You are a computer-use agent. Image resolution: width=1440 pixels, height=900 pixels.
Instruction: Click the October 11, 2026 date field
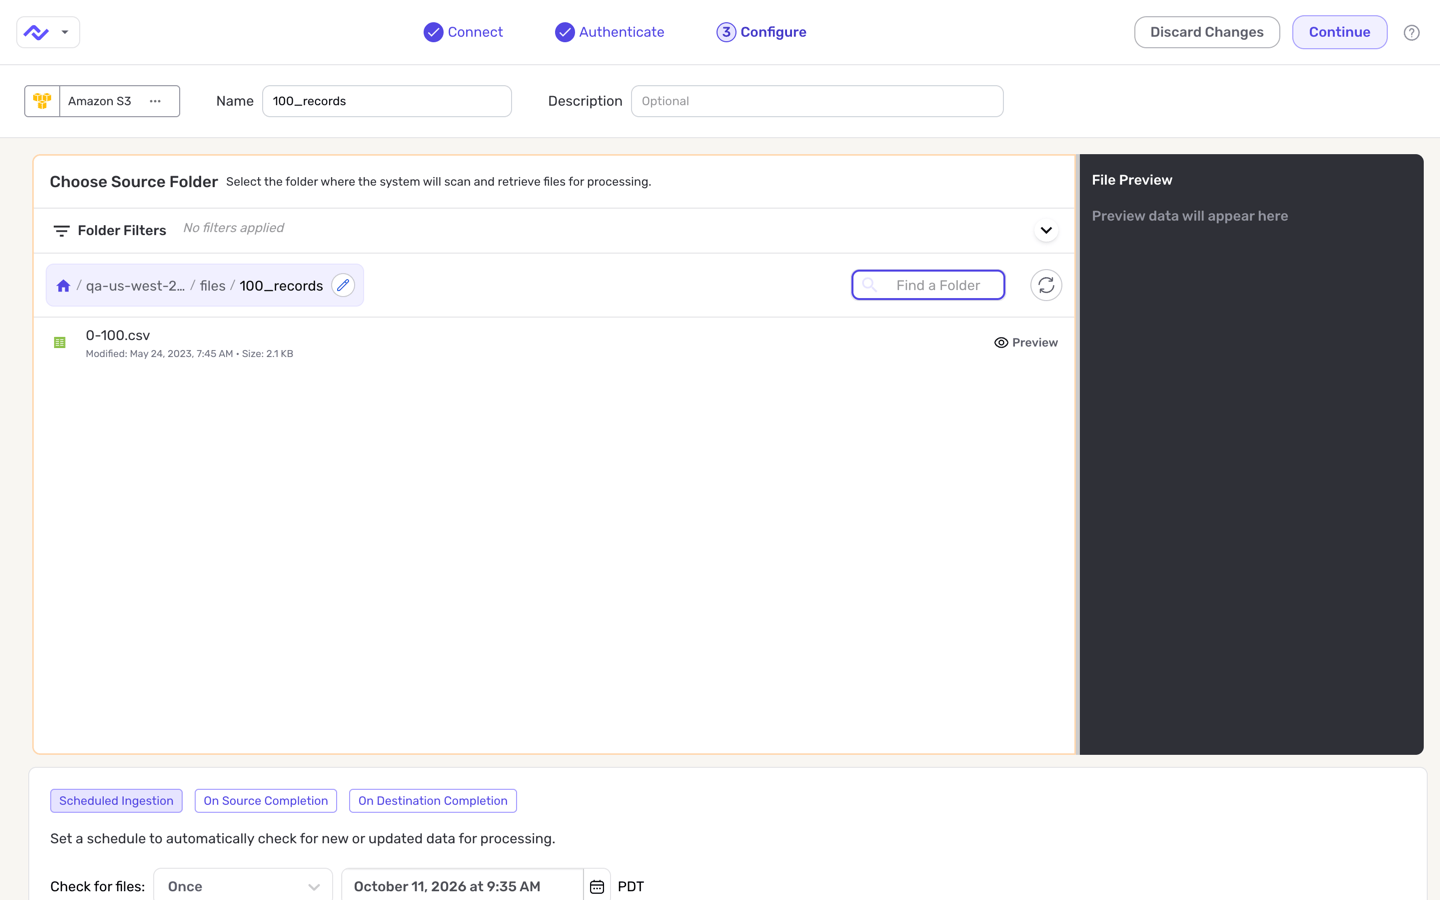(462, 886)
